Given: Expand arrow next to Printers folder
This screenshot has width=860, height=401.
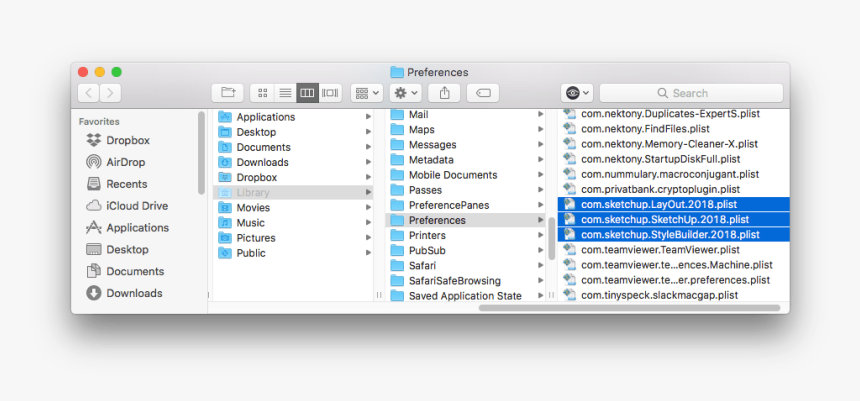Looking at the screenshot, I should point(540,235).
